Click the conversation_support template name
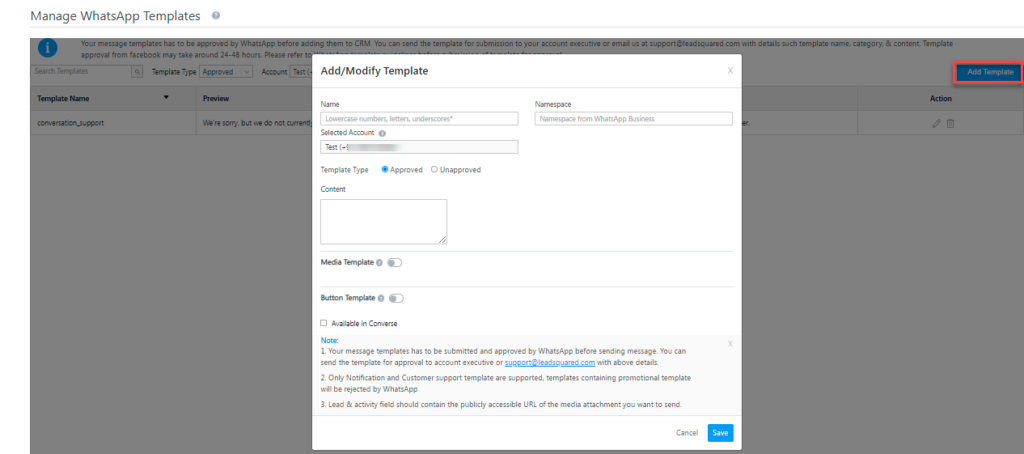 click(71, 122)
